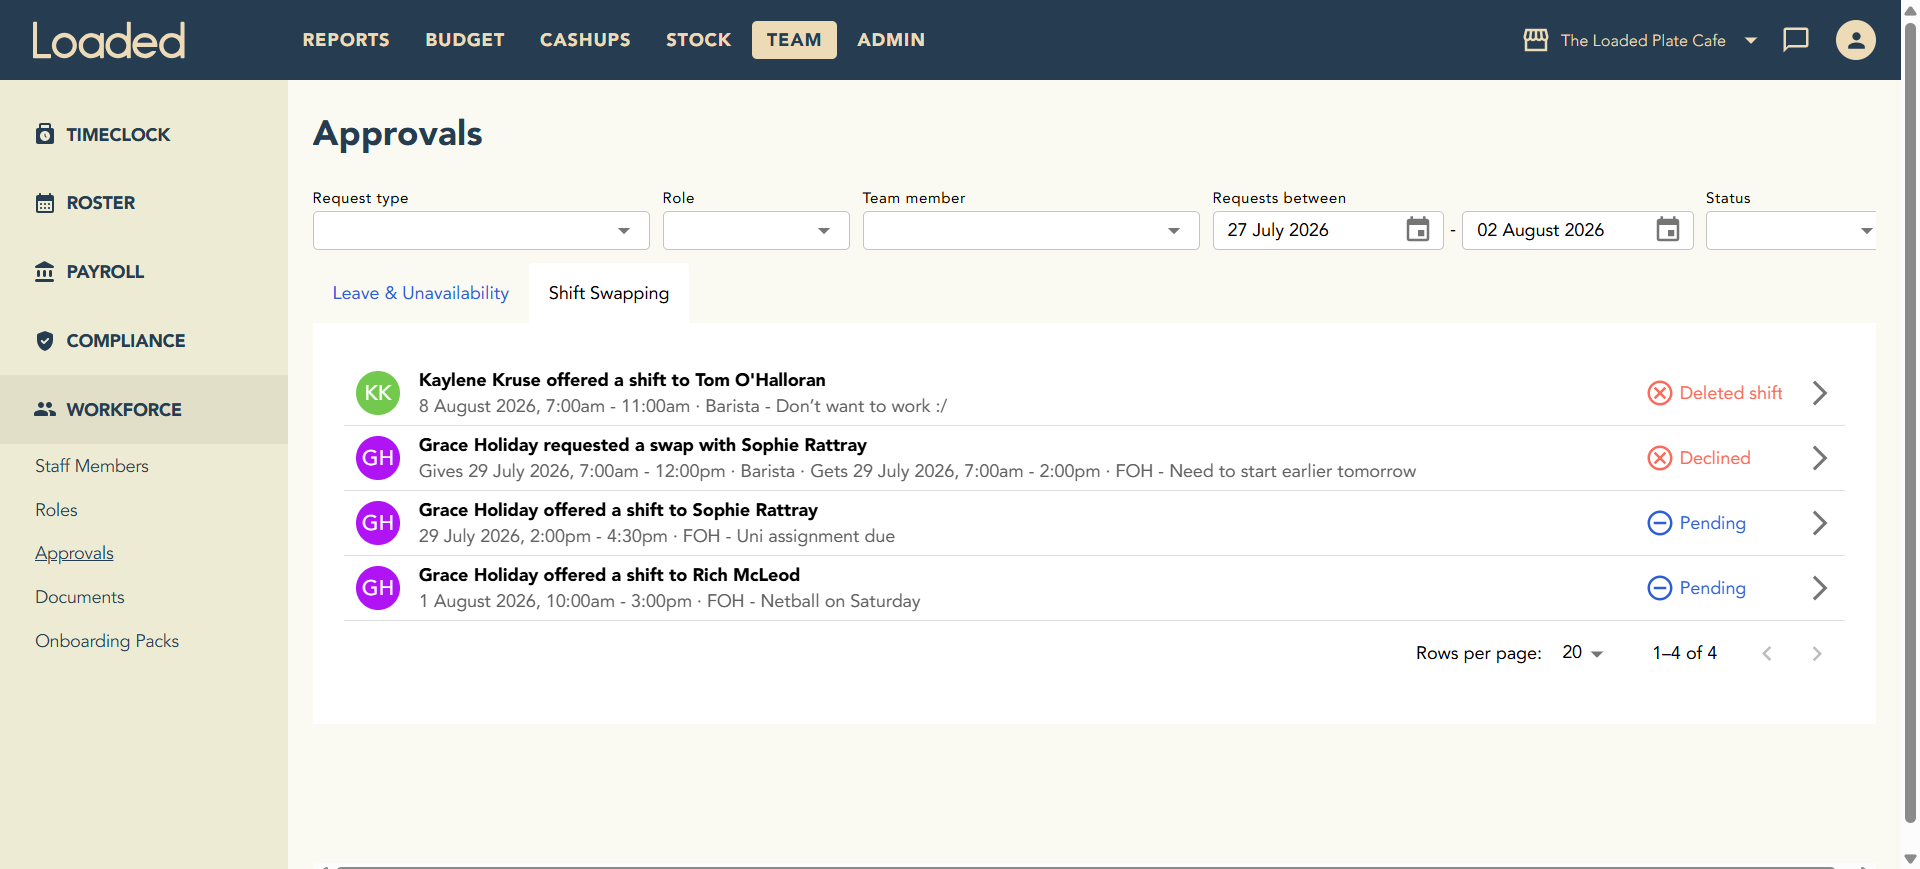Click the Compliance shield icon

coord(45,341)
